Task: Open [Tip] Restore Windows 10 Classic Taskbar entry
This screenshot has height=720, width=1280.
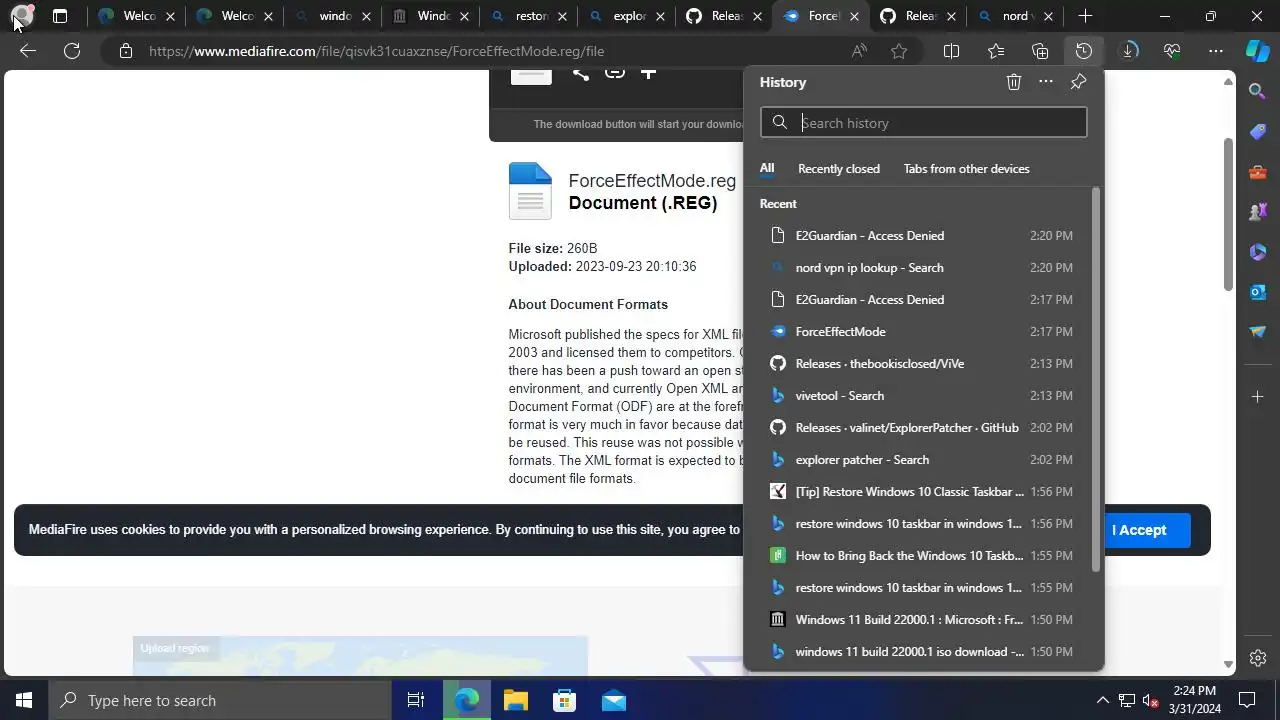Action: click(920, 492)
